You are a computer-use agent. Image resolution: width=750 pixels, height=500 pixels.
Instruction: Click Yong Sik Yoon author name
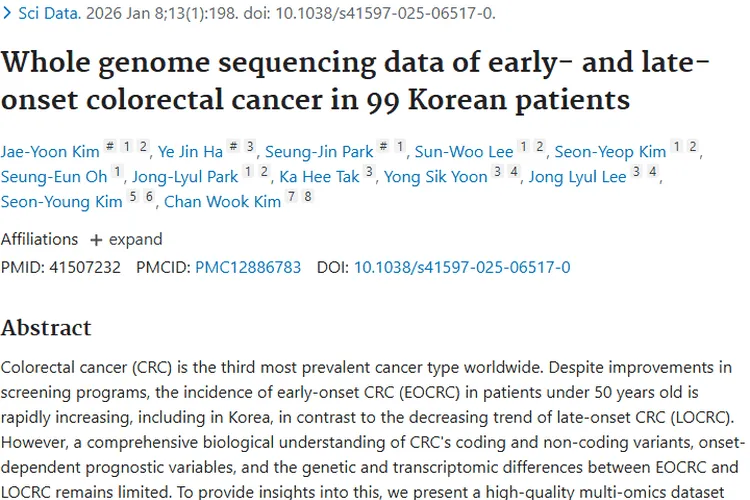(448, 177)
